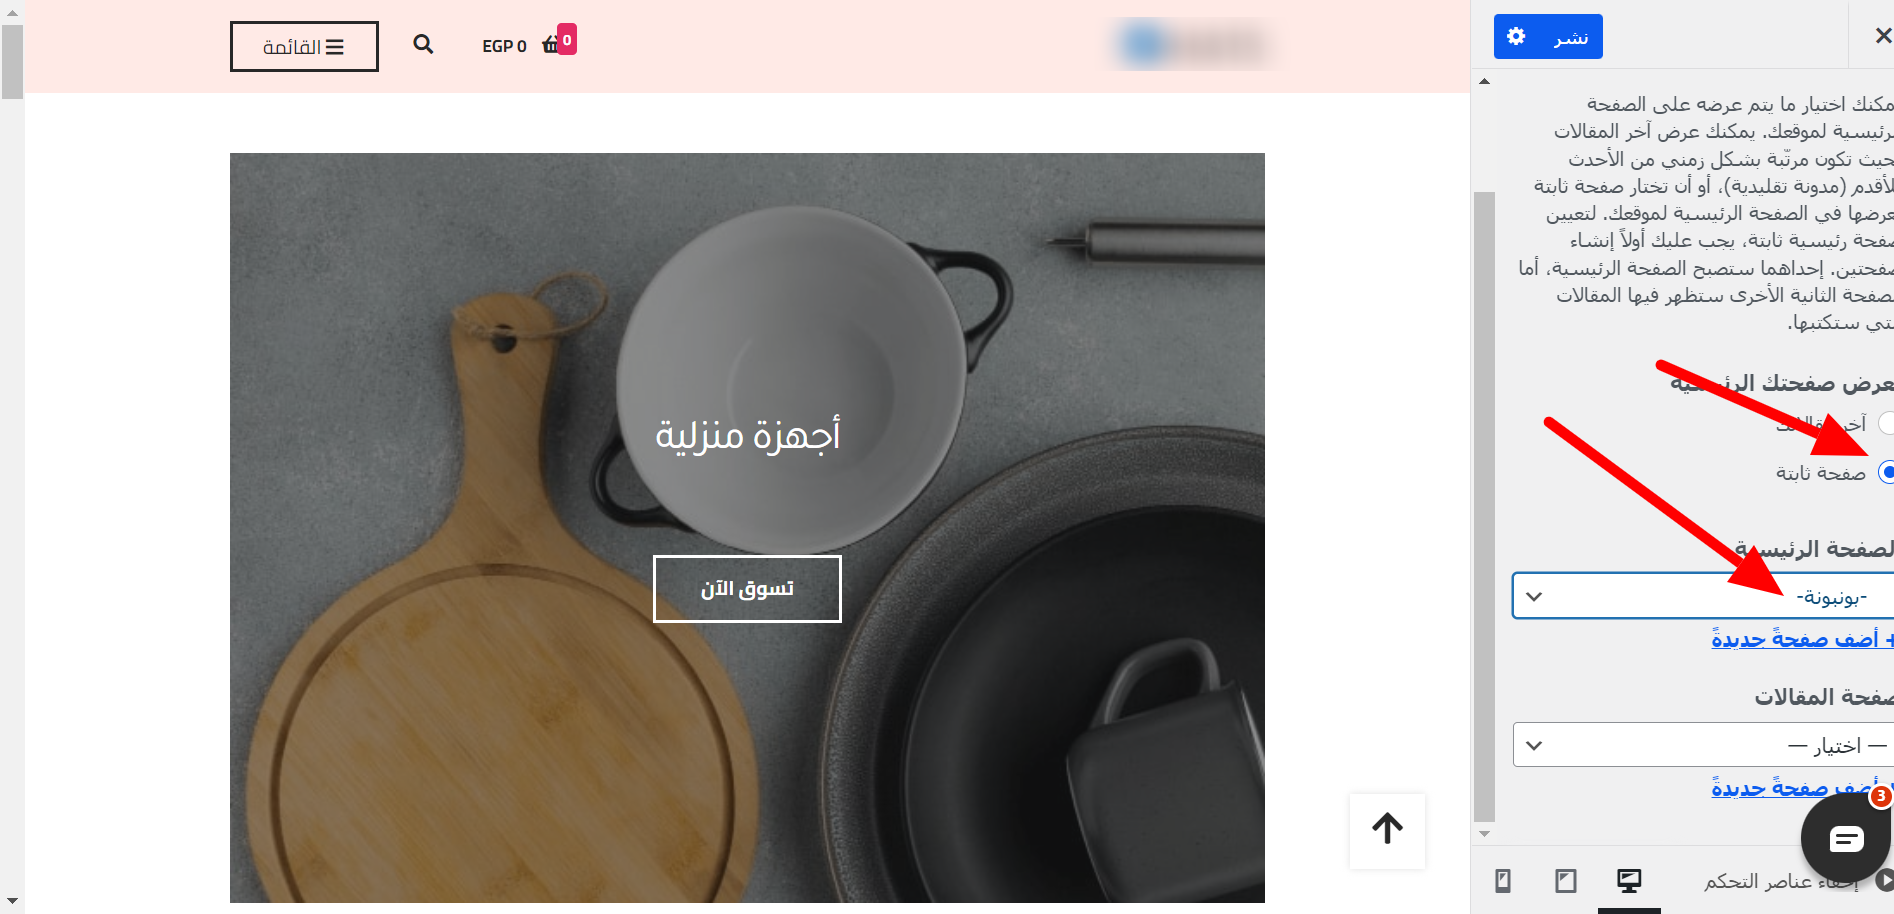
Task: Open the posts page selection dropdown
Action: [1703, 745]
